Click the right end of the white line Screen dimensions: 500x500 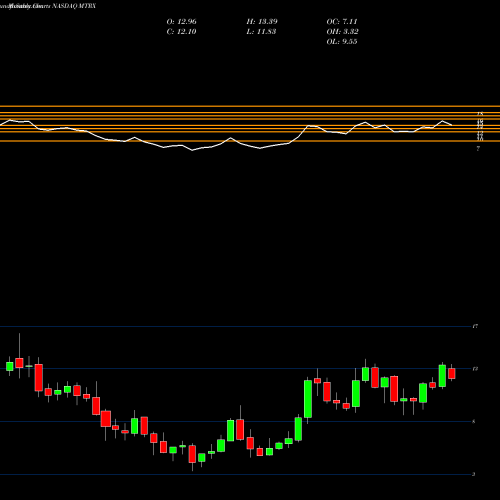pyautogui.click(x=452, y=125)
